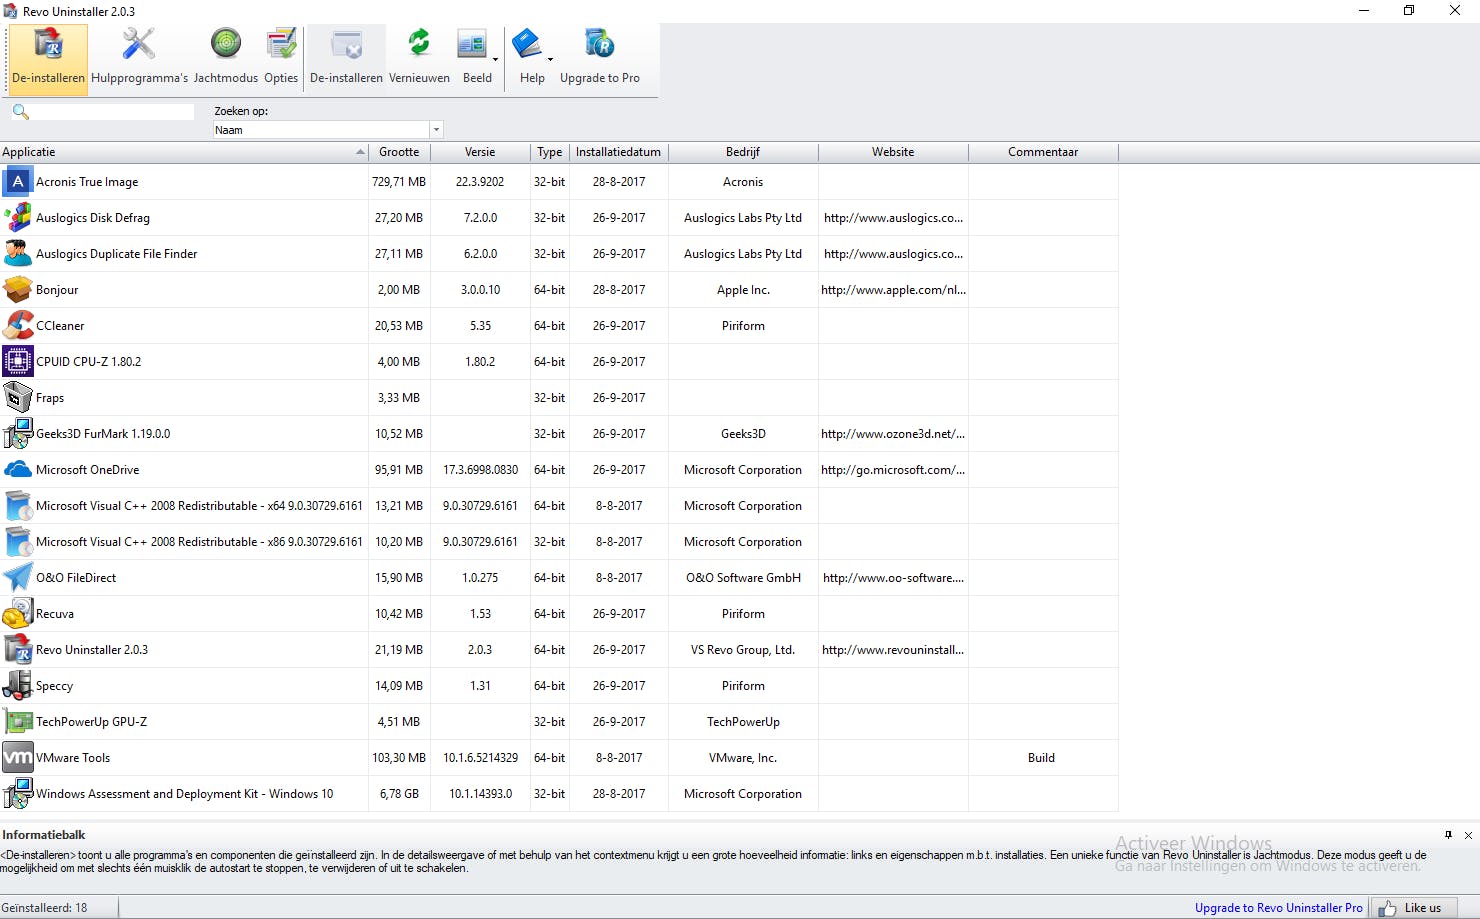Click the thumbs-up Like us button

tap(1414, 908)
